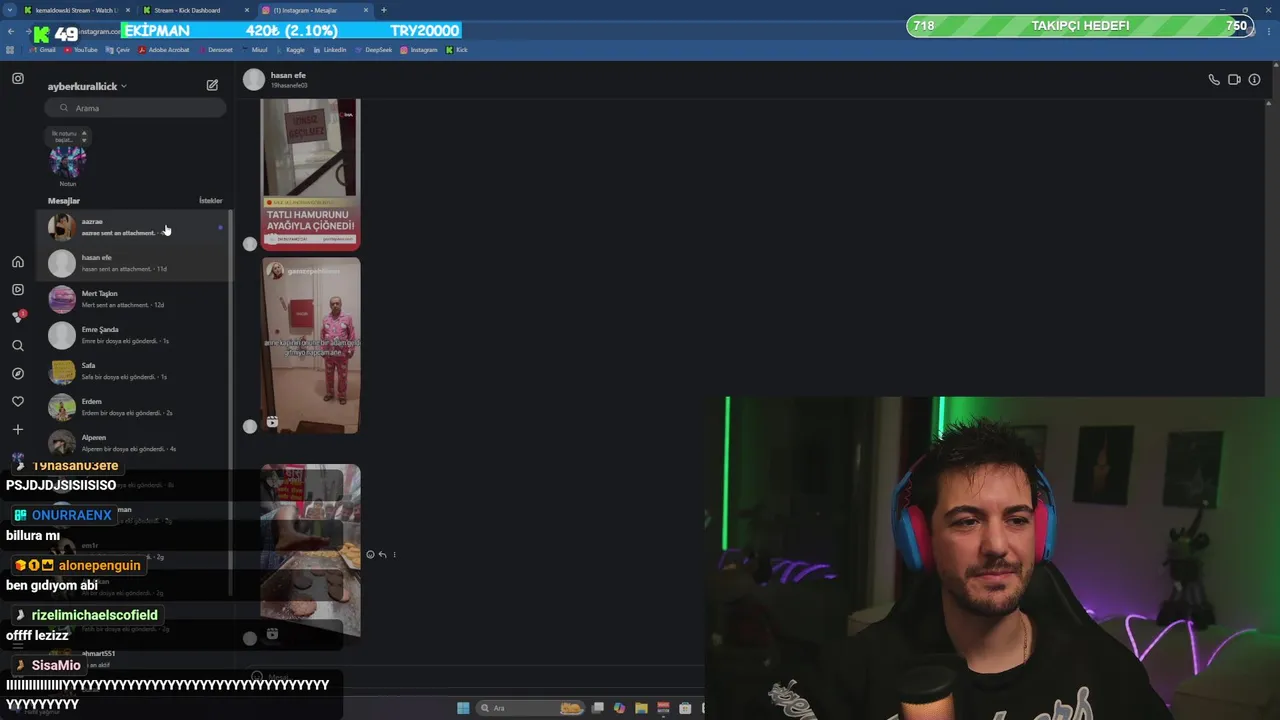Open the tab search dropdown arrow

coord(9,10)
